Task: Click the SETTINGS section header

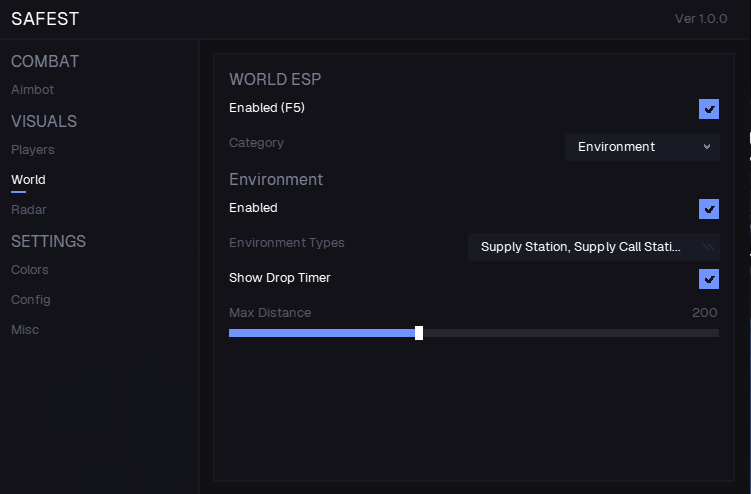Action: pyautogui.click(x=48, y=241)
